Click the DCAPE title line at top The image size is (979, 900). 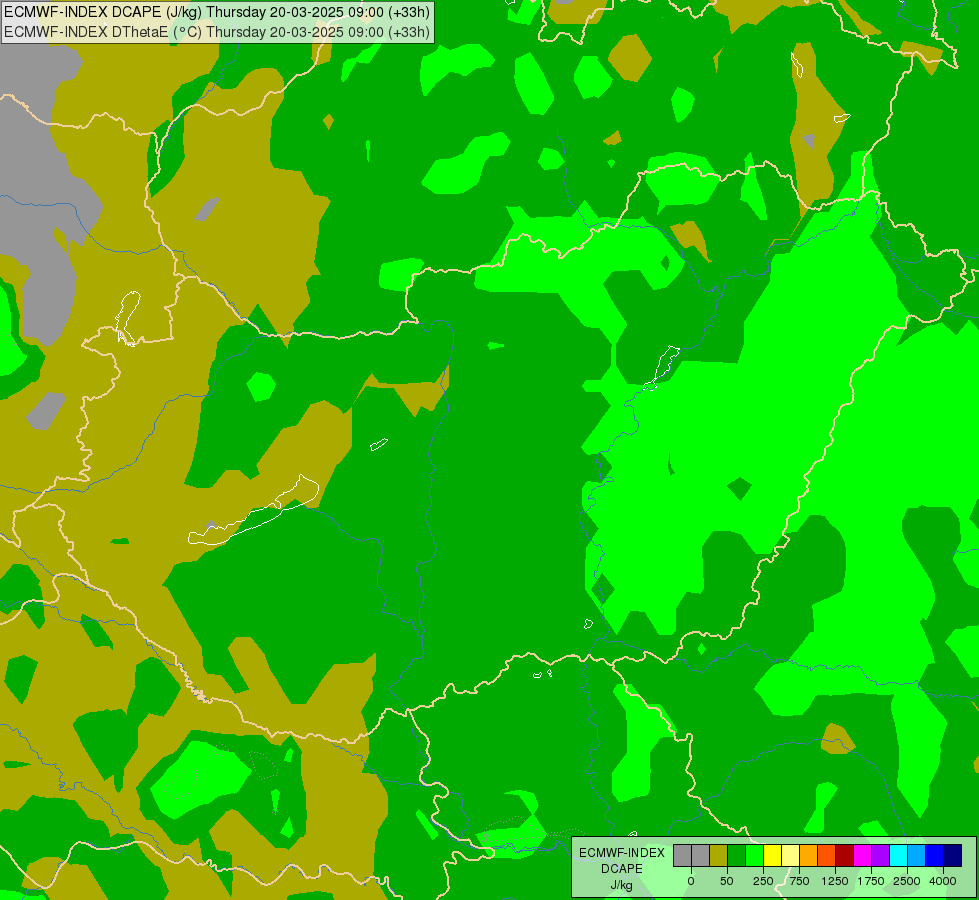217,12
